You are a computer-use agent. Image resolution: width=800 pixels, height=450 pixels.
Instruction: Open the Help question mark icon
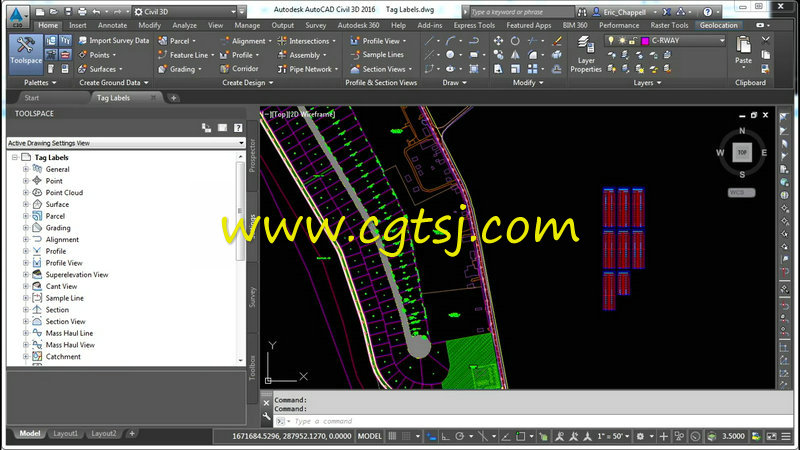tap(707, 11)
